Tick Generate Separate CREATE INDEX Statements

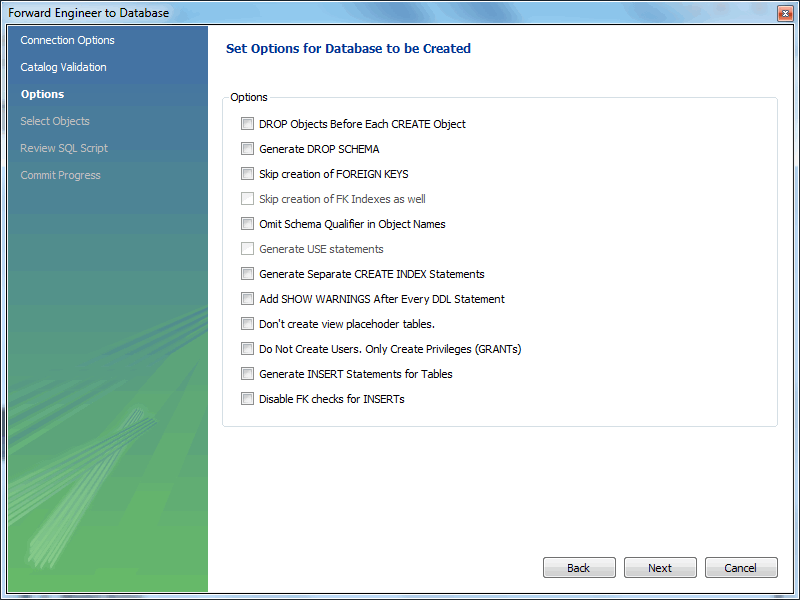pyautogui.click(x=247, y=274)
